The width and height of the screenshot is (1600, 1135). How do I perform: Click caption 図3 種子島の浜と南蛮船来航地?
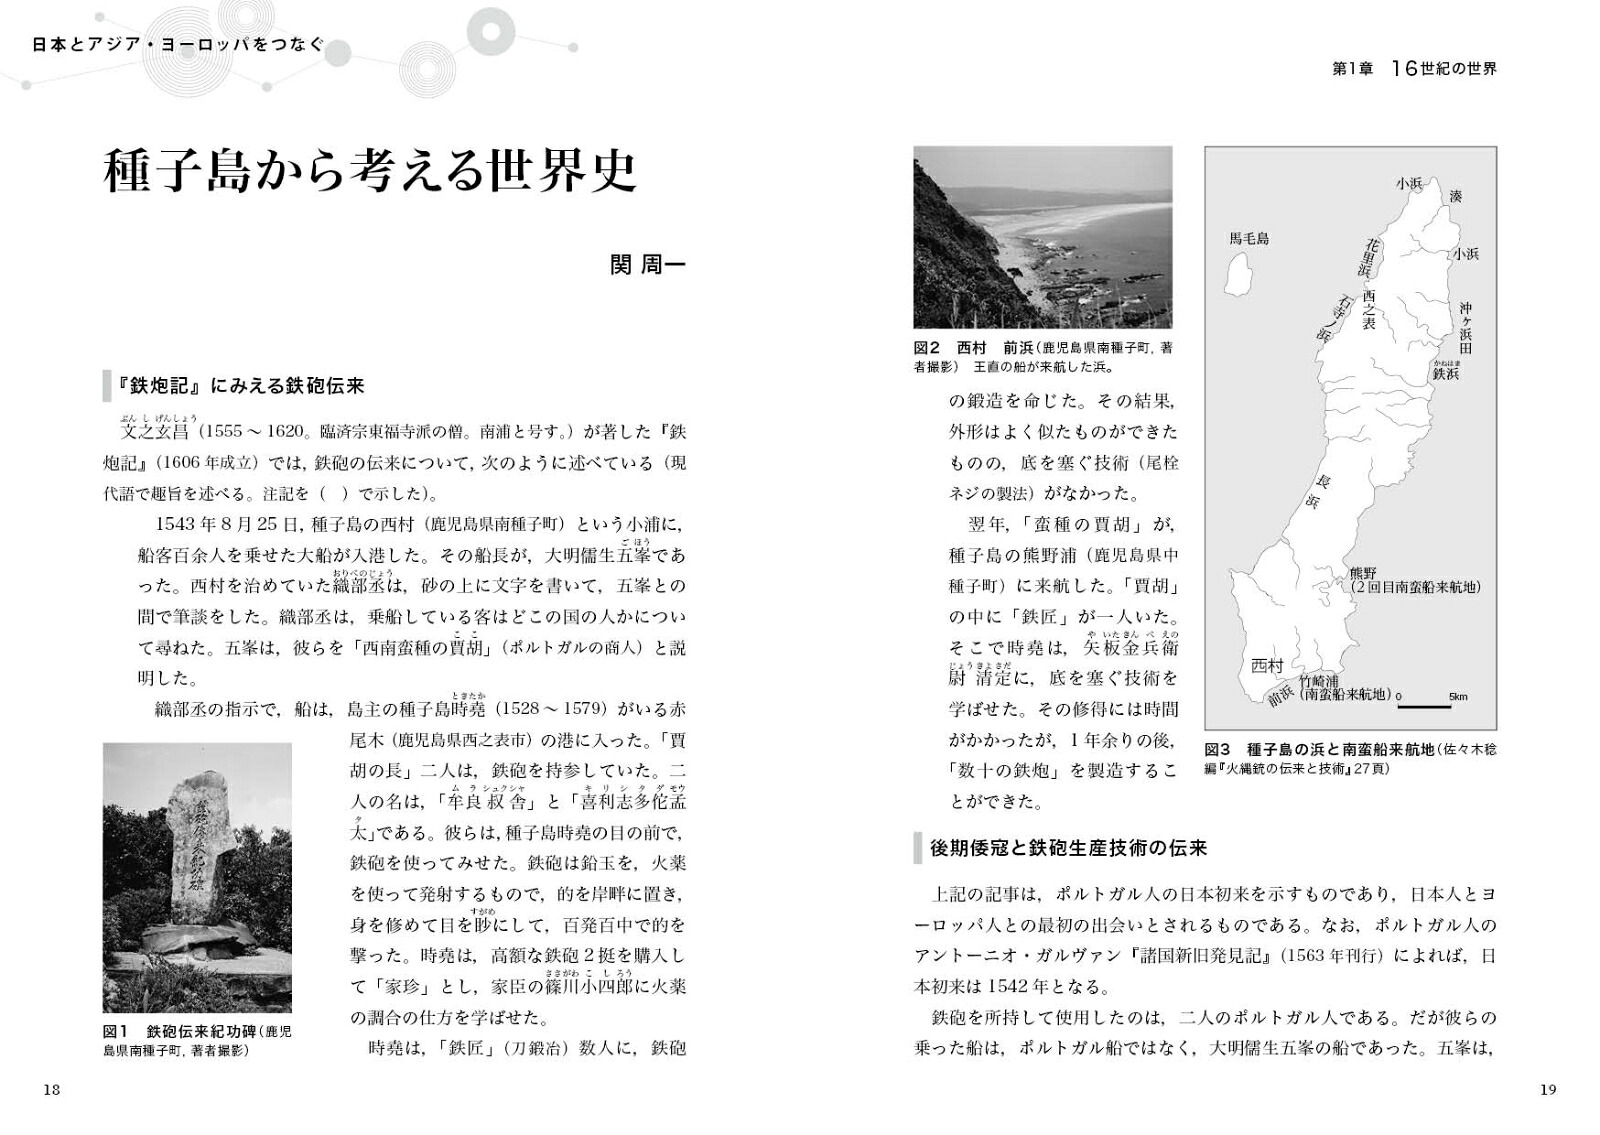coord(1350,759)
